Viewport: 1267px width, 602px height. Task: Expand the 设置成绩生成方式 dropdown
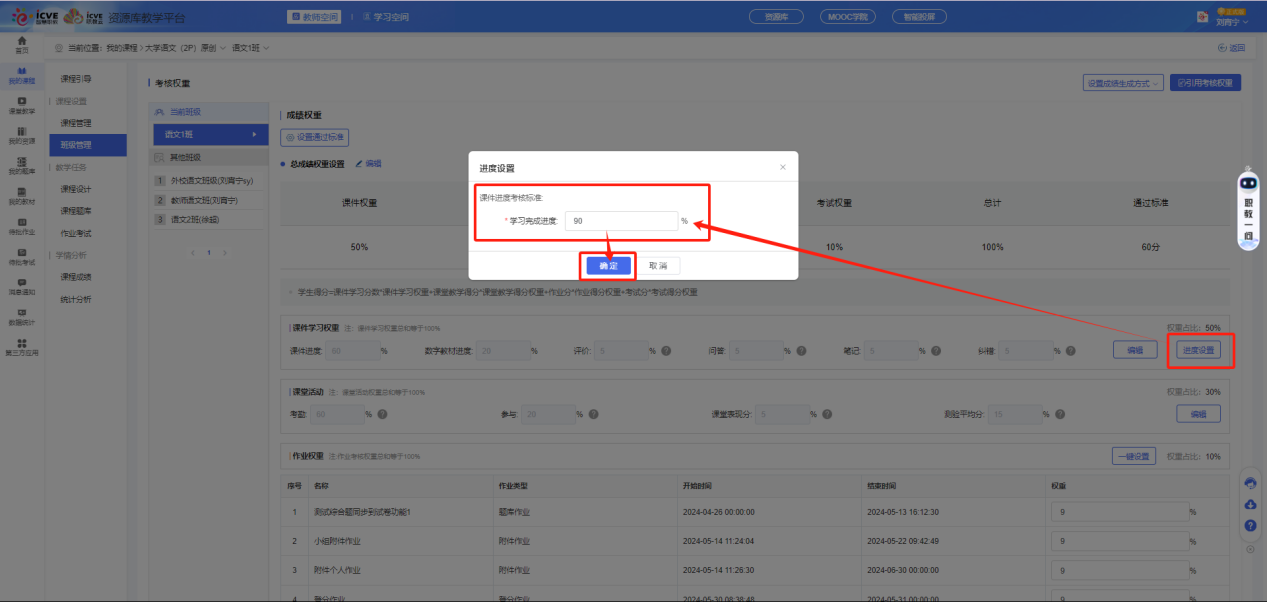1124,83
